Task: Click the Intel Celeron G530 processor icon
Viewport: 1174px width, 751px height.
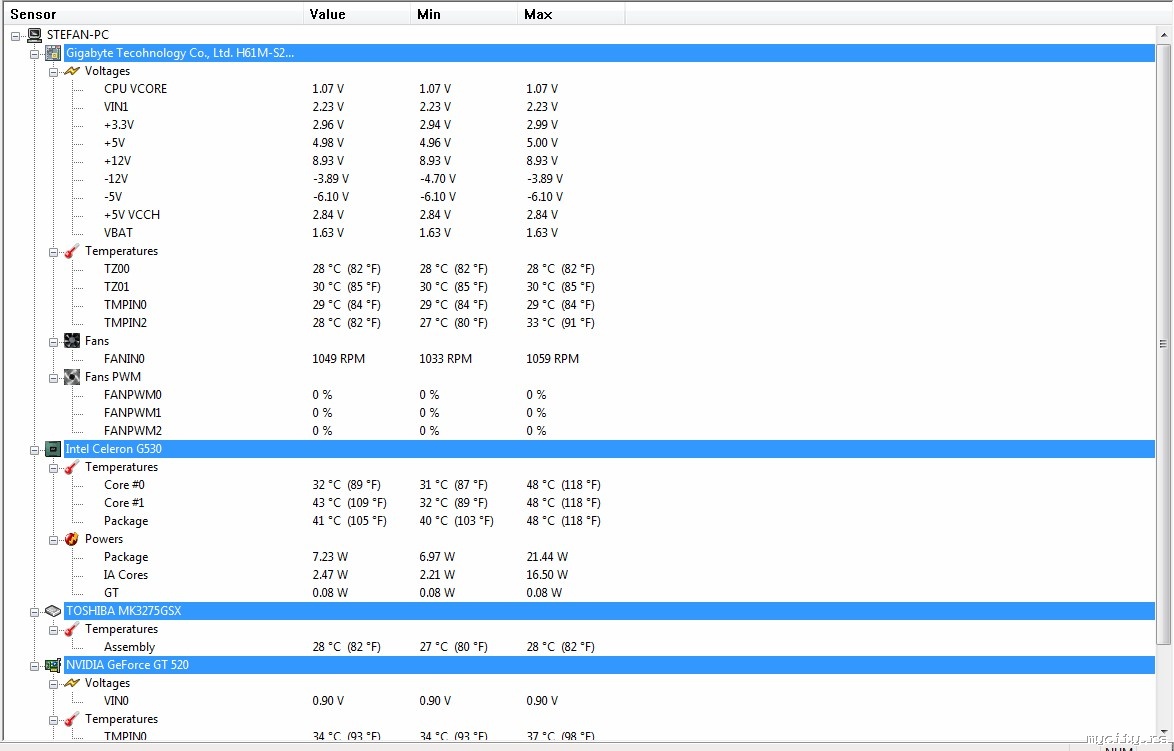Action: (53, 449)
